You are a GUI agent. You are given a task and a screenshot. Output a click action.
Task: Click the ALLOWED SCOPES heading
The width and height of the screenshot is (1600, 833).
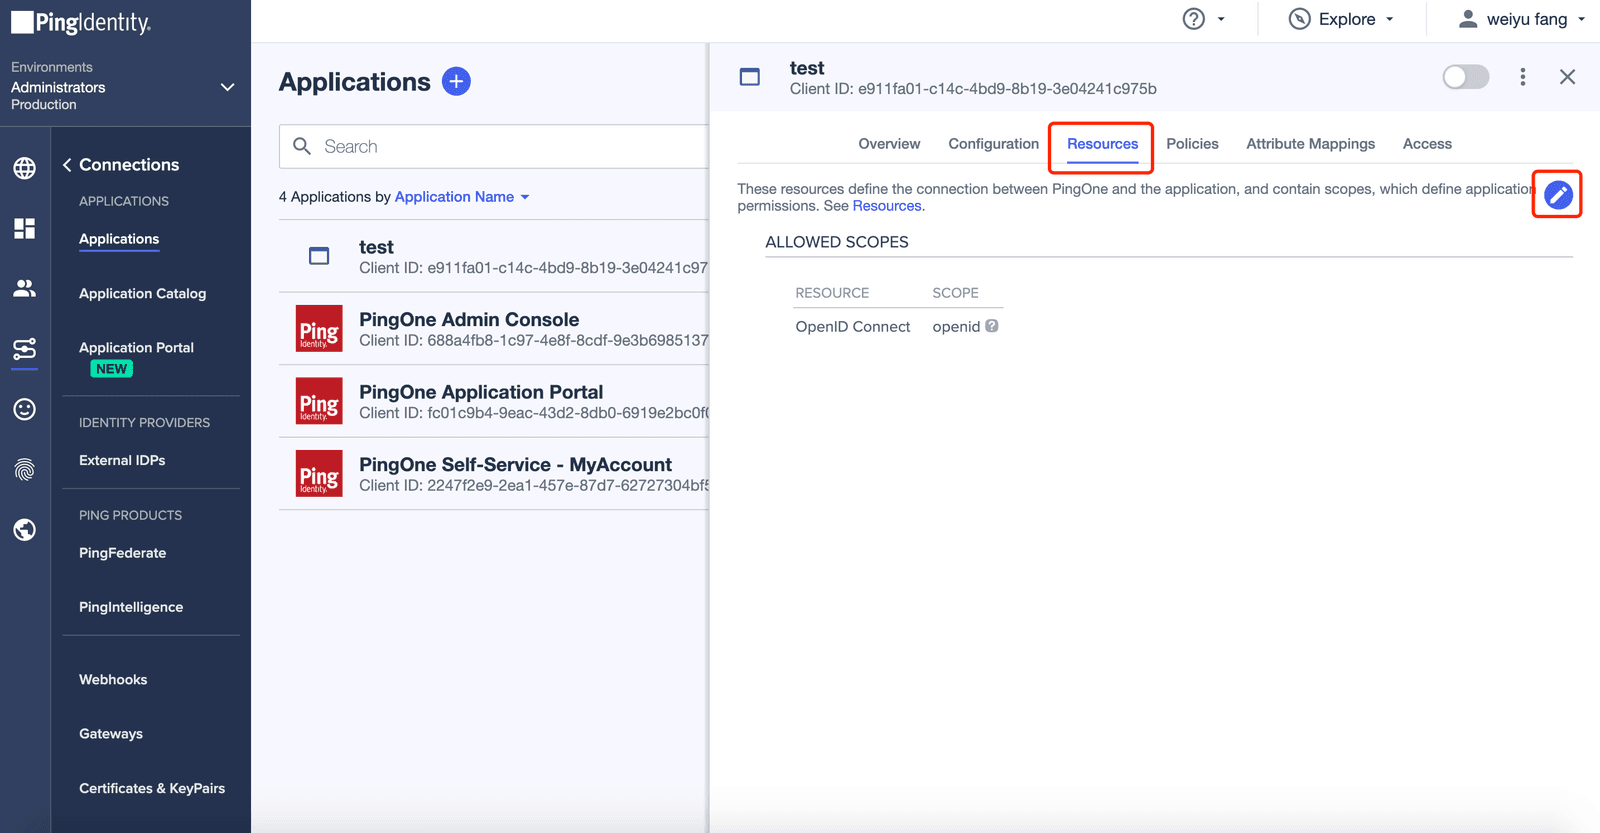[x=837, y=242]
